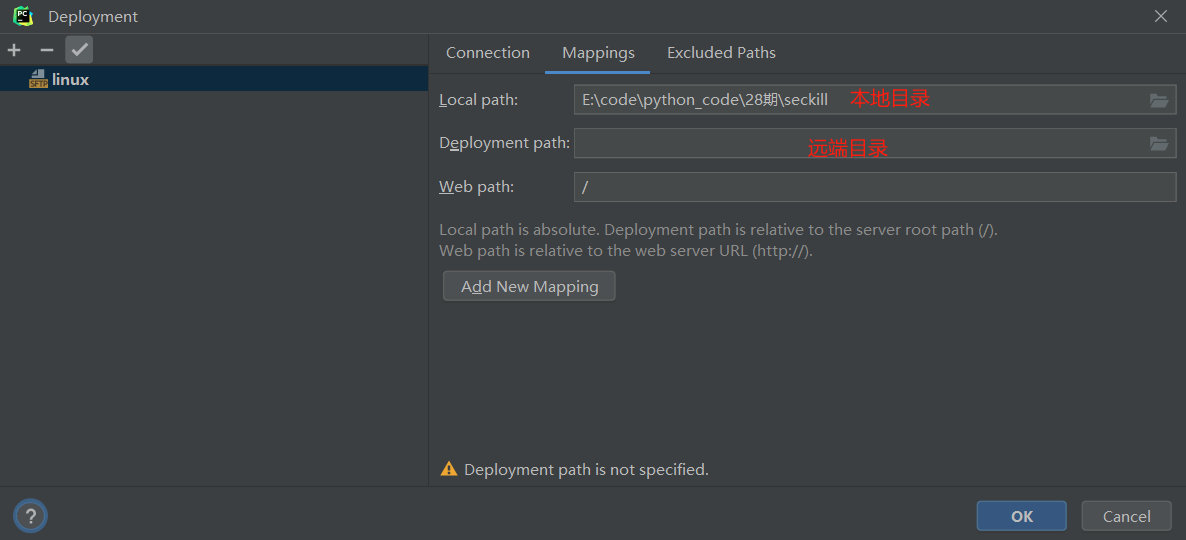The height and width of the screenshot is (540, 1186).
Task: Click the Local path text field
Action: (860, 100)
